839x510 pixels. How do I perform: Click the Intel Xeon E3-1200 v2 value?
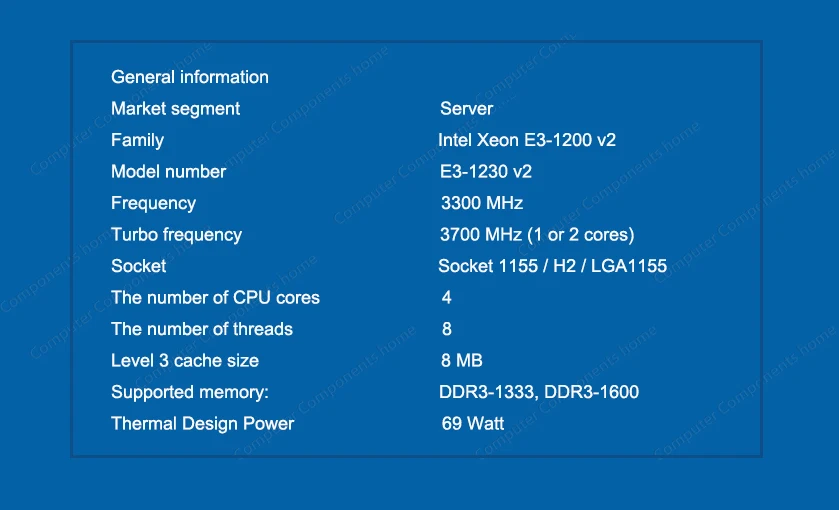tap(527, 140)
